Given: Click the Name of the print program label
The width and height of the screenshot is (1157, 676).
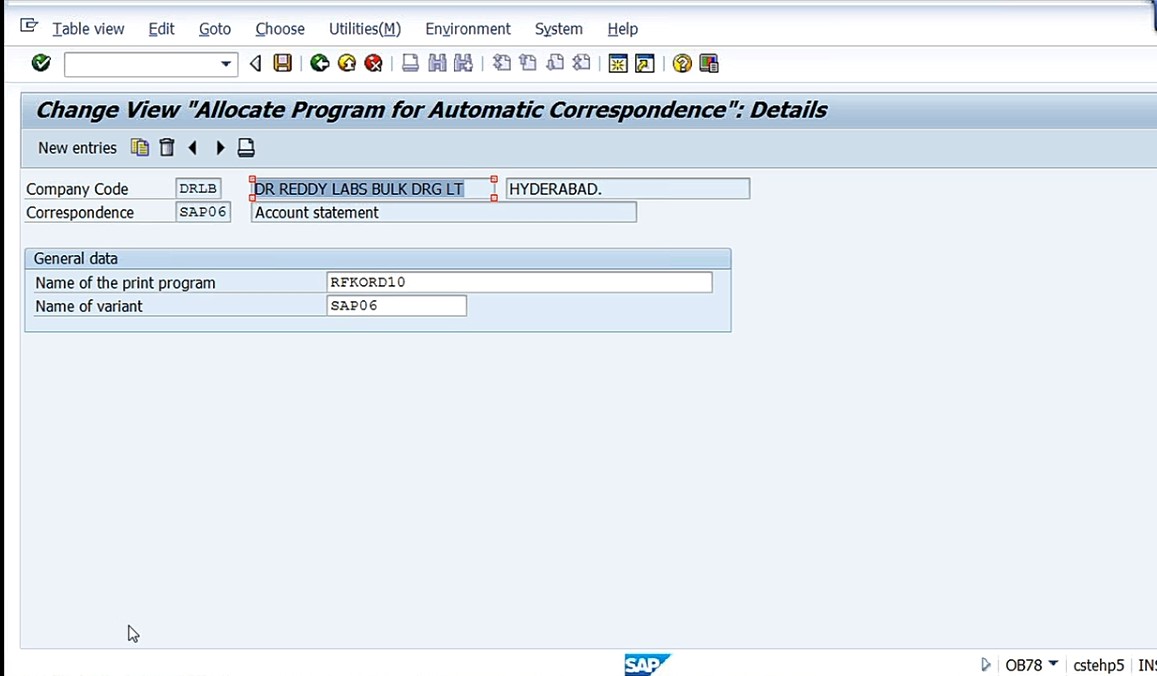Looking at the screenshot, I should [125, 283].
